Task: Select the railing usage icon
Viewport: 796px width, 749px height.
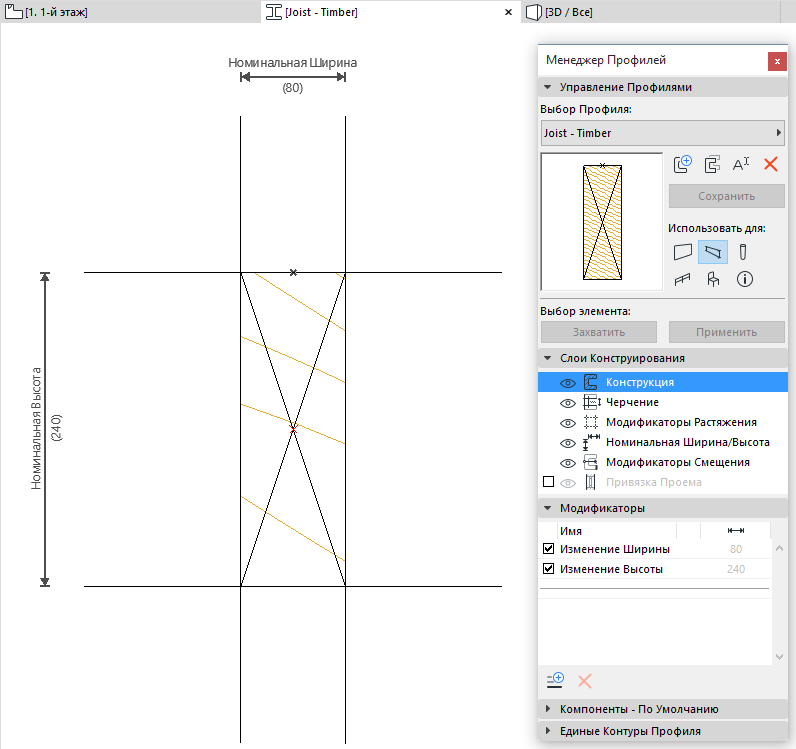Action: pyautogui.click(x=683, y=279)
